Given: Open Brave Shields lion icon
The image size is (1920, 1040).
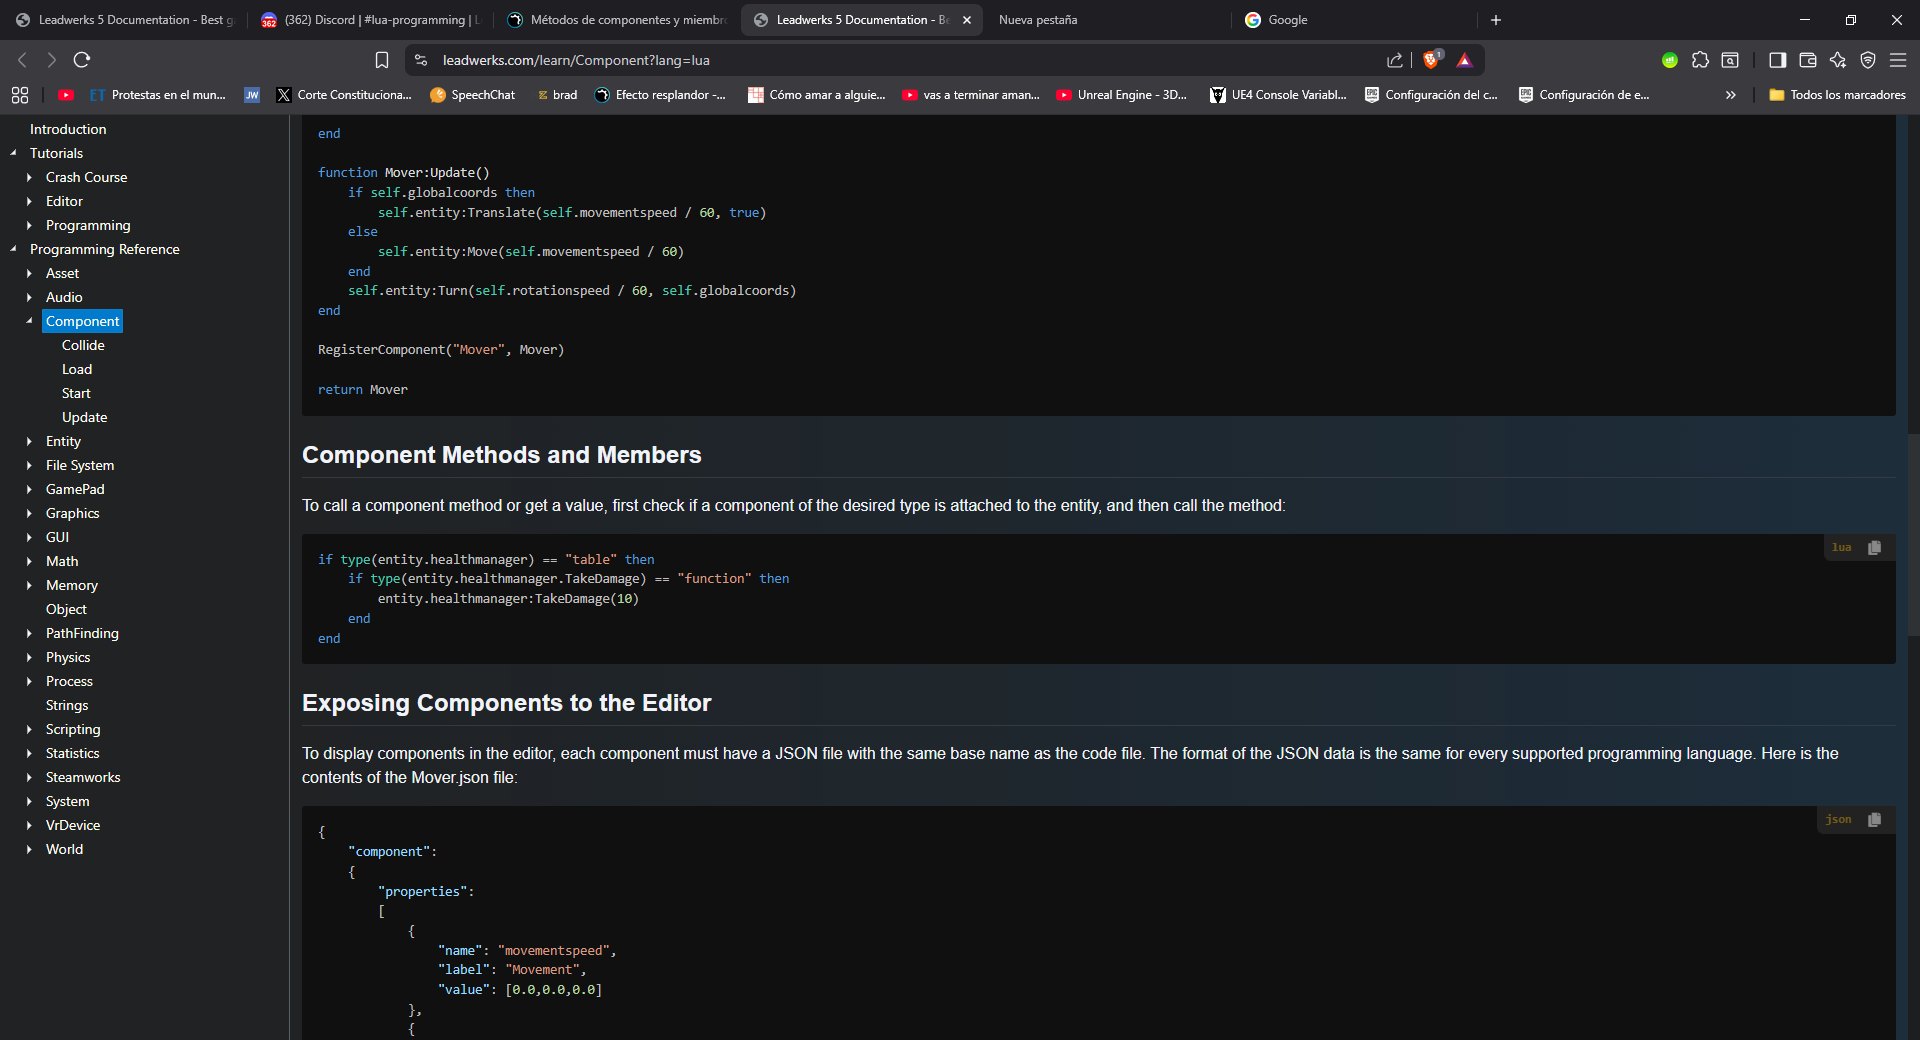Looking at the screenshot, I should [x=1431, y=60].
